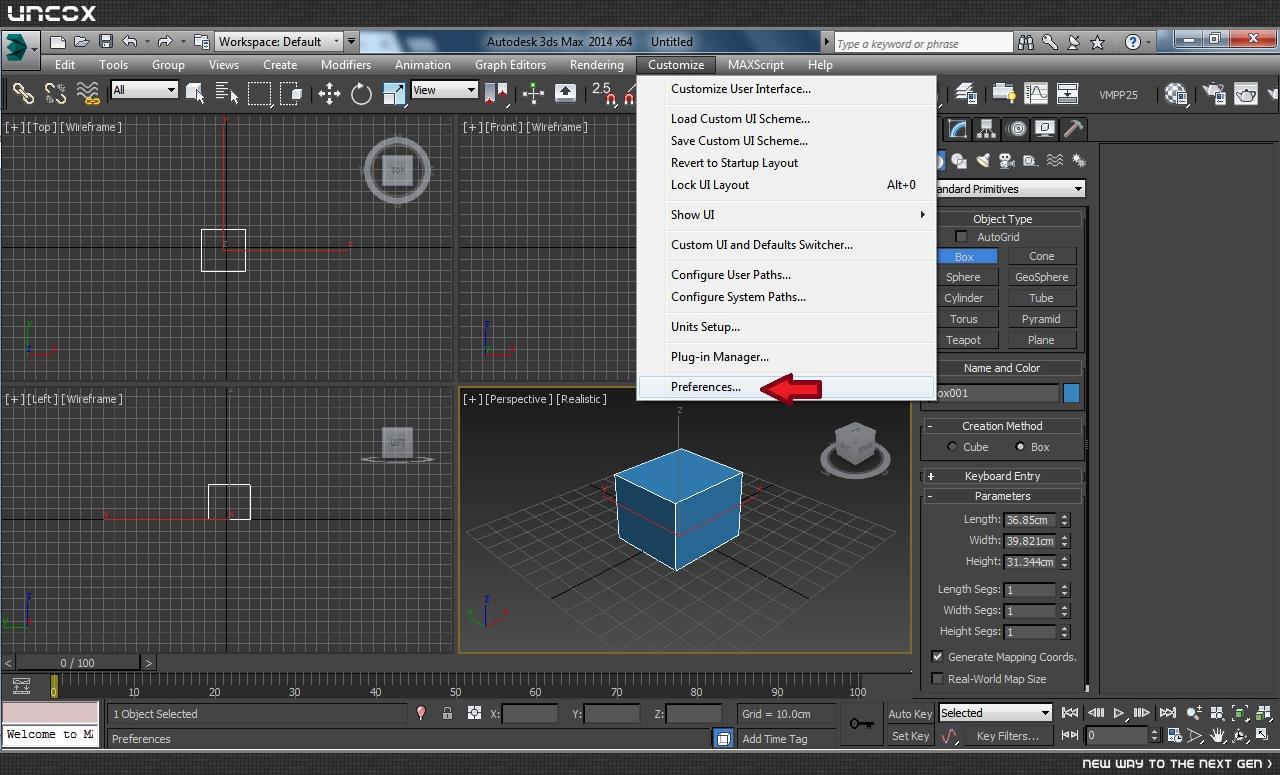This screenshot has width=1280, height=775.
Task: Activate the Select and Uniform Scale tool
Action: point(394,94)
